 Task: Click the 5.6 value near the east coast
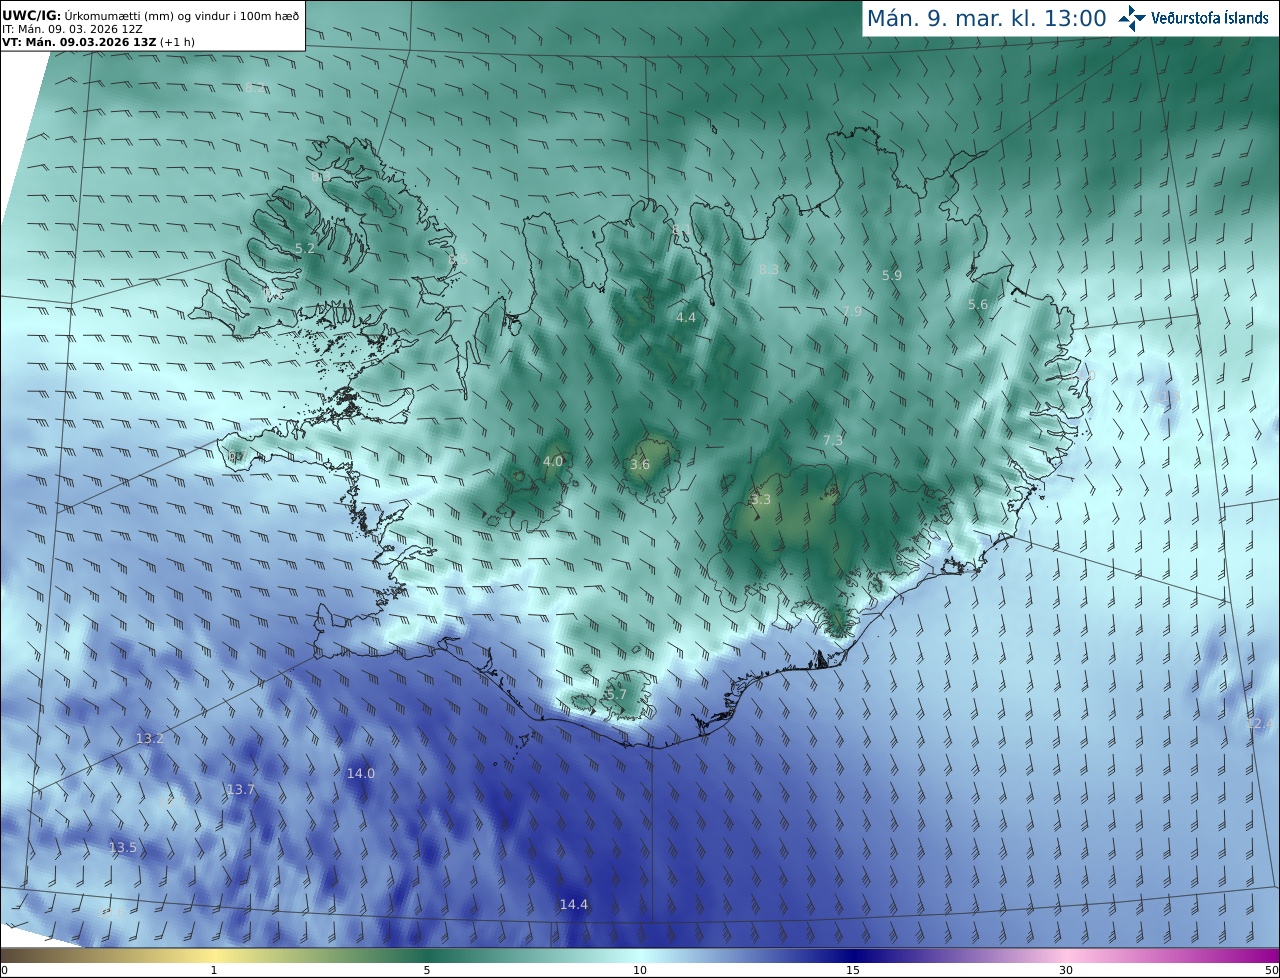978,304
